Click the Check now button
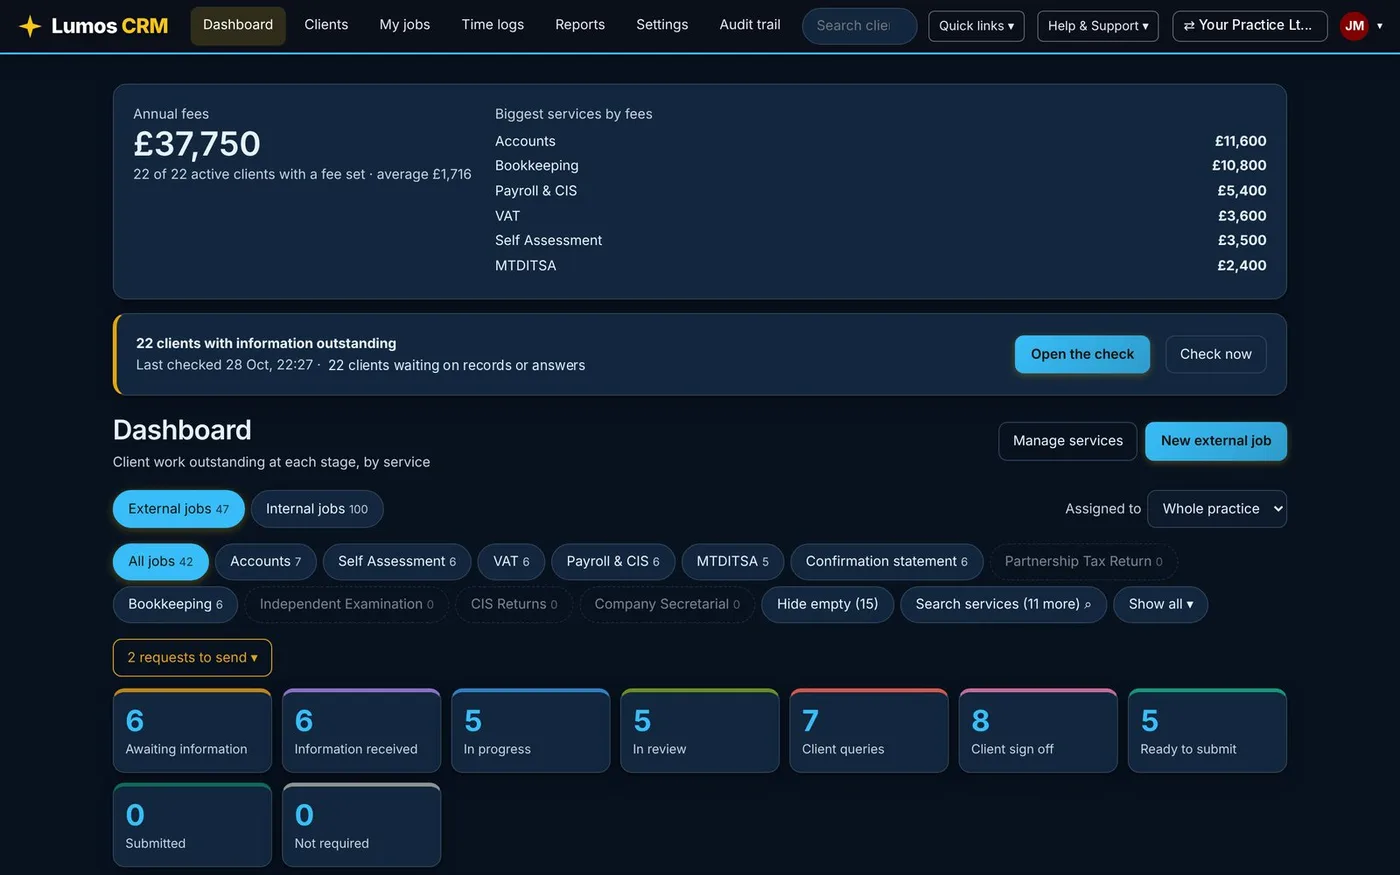 (x=1215, y=355)
